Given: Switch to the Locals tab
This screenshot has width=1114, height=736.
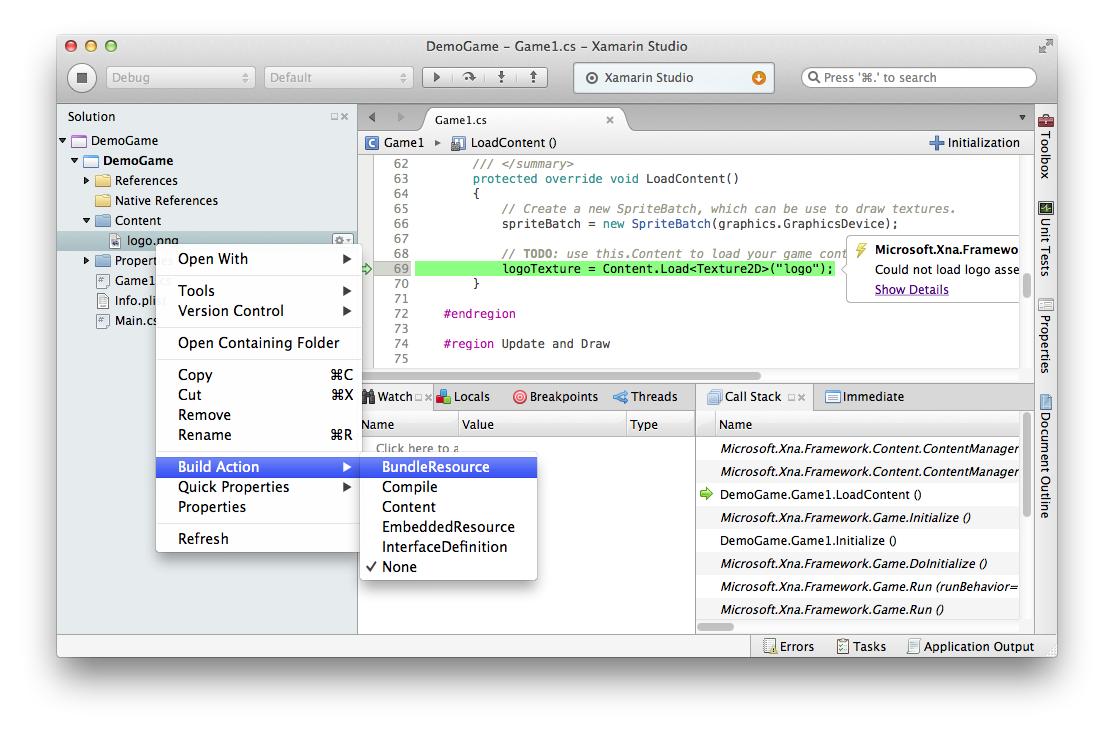Looking at the screenshot, I should [x=463, y=397].
